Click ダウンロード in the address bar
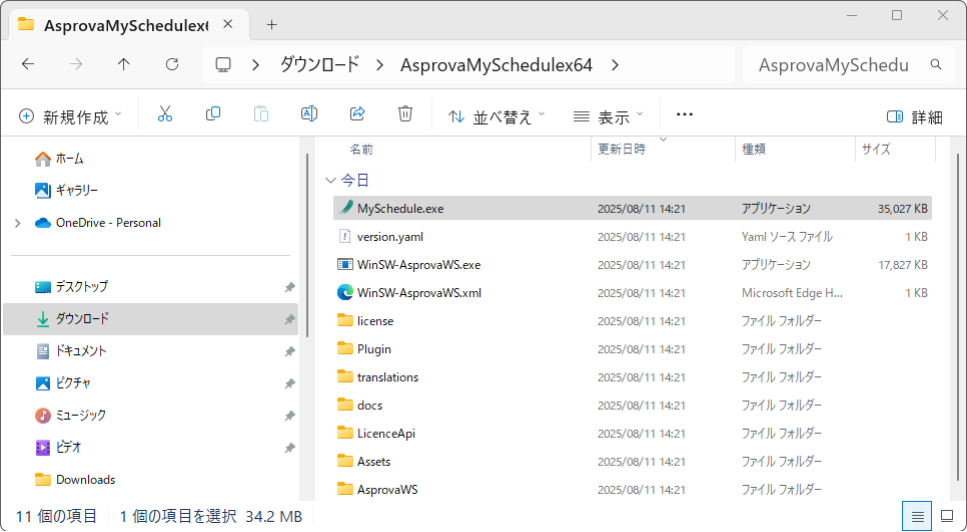Image resolution: width=967 pixels, height=532 pixels. point(319,65)
